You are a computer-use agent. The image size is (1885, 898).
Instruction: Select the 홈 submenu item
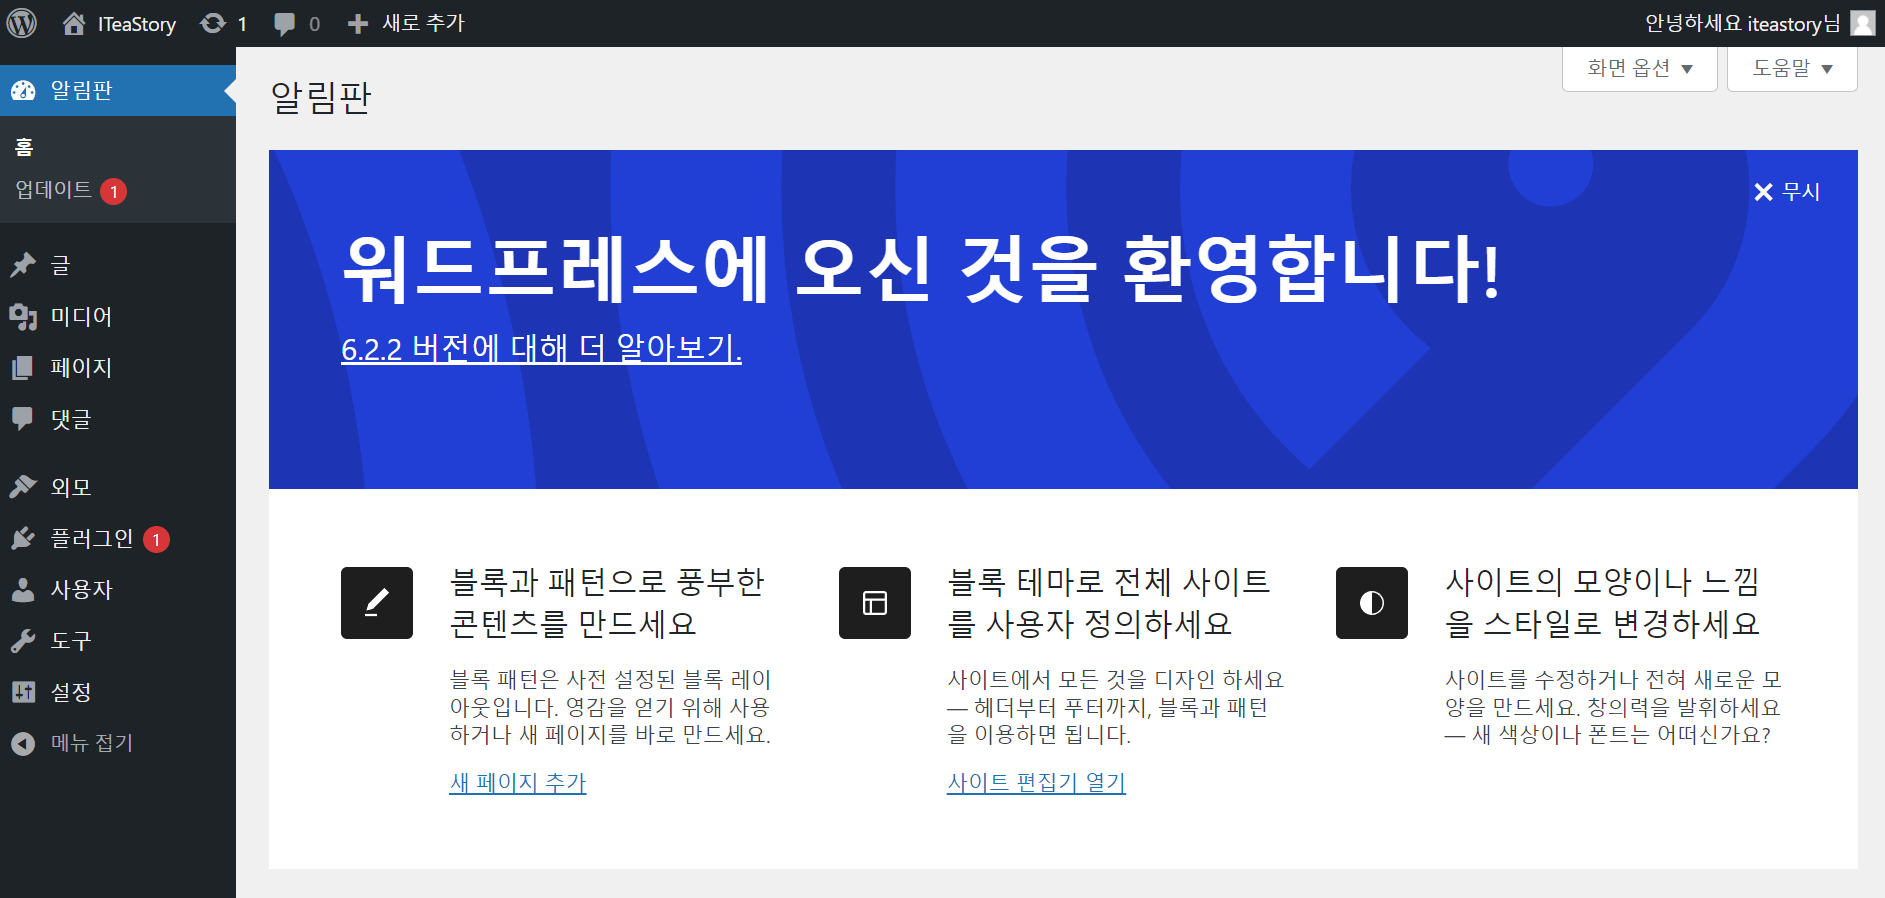tap(24, 148)
